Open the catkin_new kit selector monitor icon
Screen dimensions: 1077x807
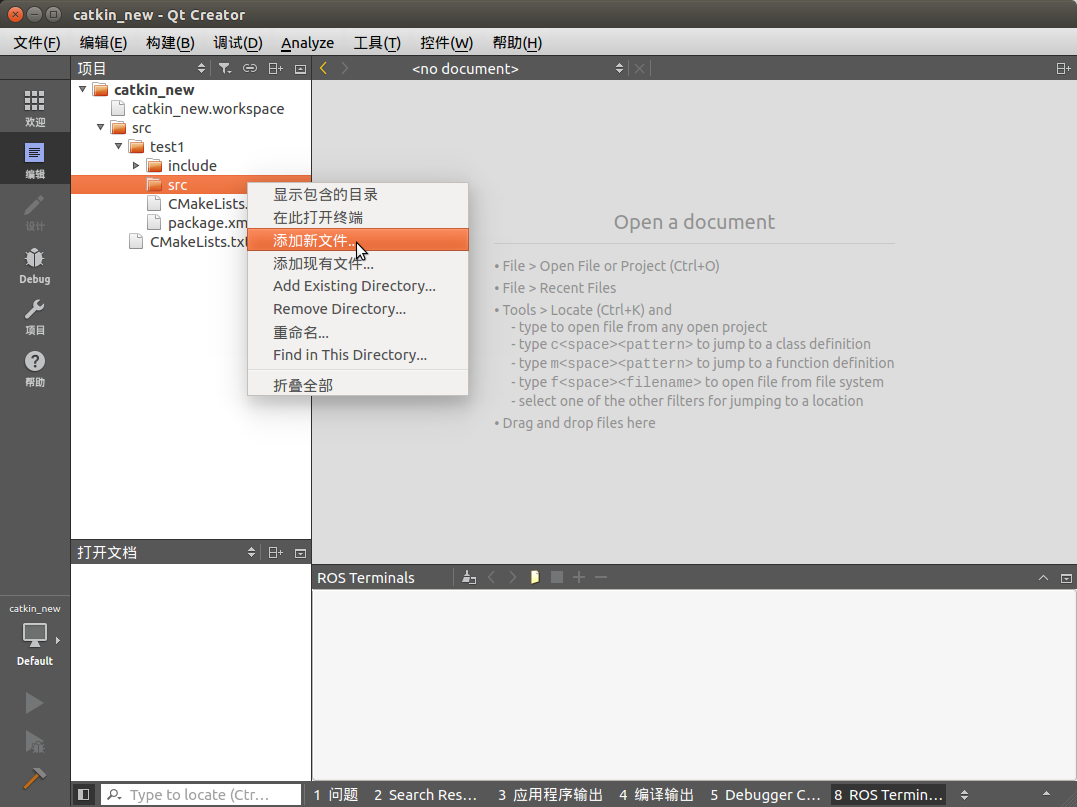[34, 635]
